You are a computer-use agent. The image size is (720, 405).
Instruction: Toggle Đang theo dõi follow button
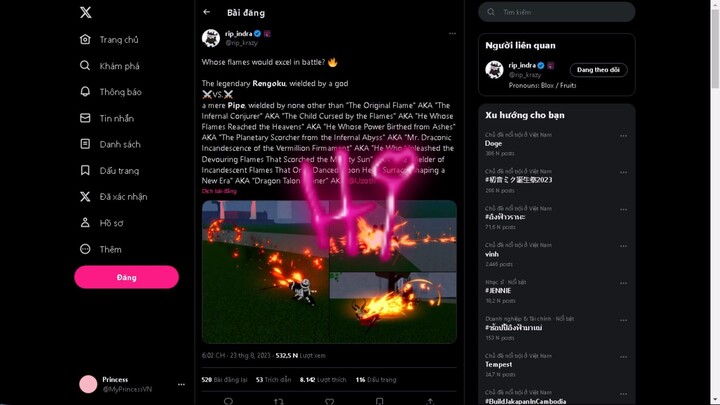pos(598,70)
